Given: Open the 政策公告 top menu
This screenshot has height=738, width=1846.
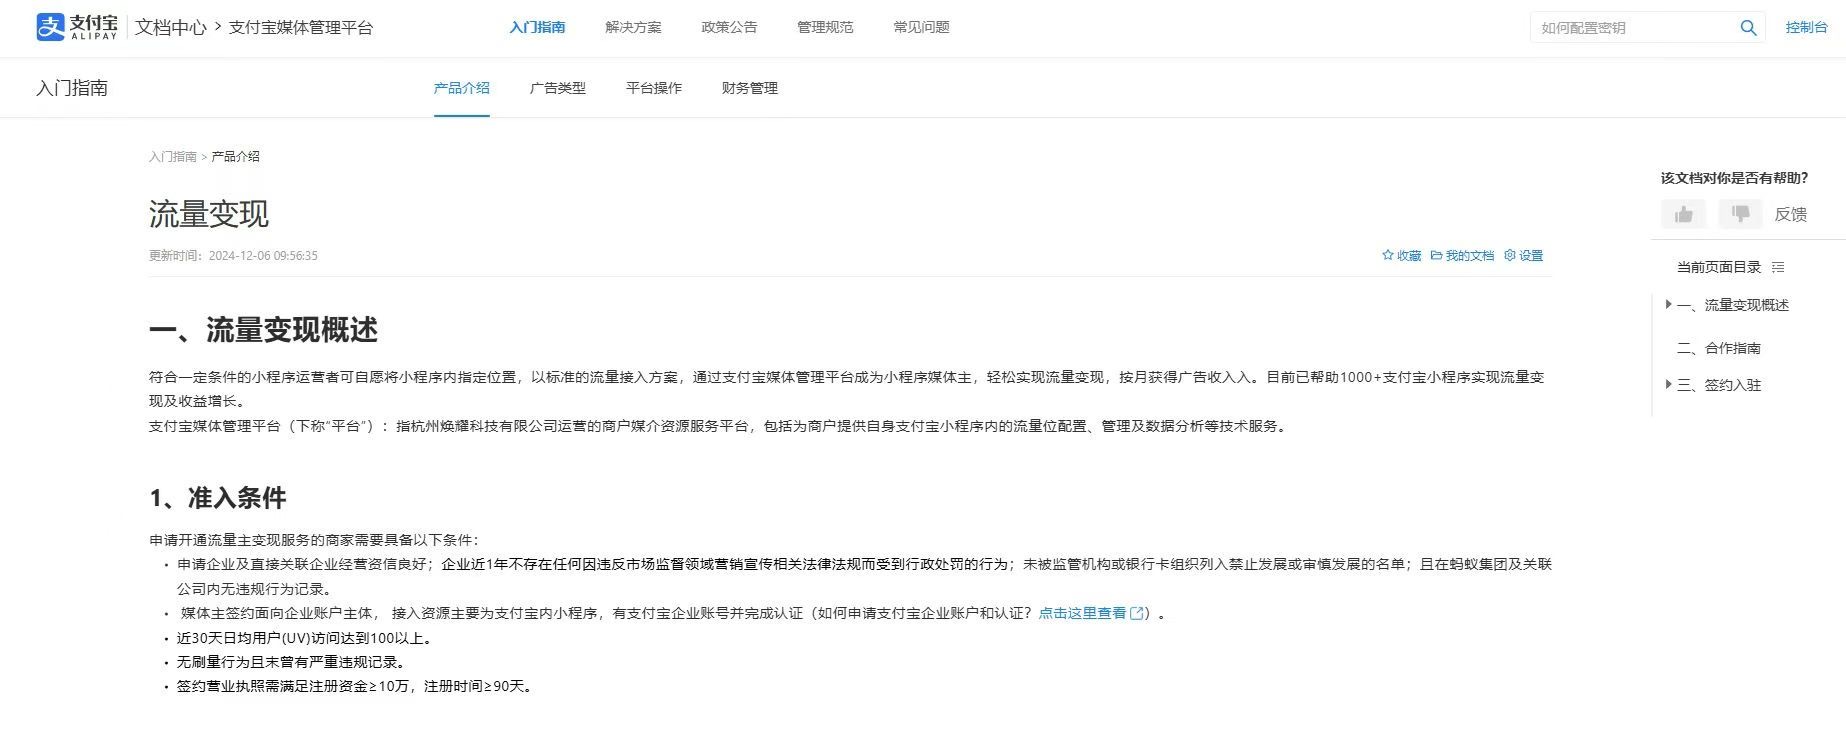Looking at the screenshot, I should tap(729, 27).
